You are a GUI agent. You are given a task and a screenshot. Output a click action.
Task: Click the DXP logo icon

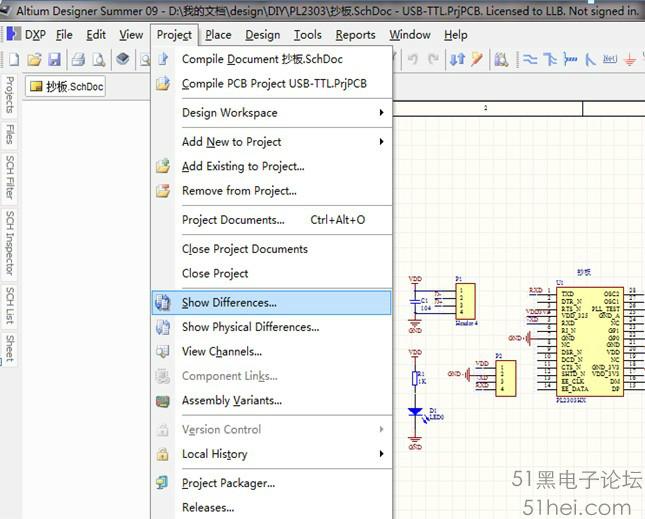click(x=13, y=34)
